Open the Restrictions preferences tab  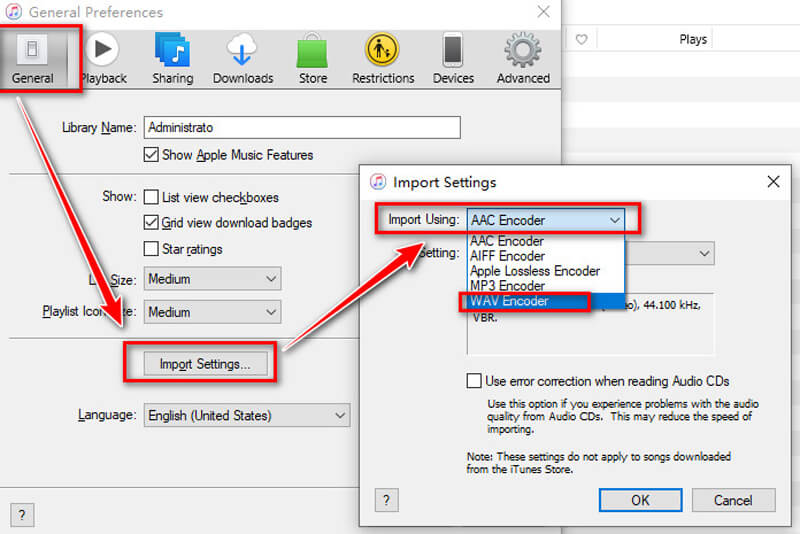(x=383, y=60)
